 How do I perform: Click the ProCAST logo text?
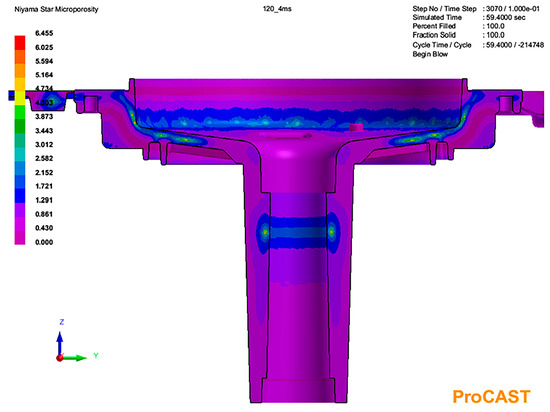[x=491, y=397]
